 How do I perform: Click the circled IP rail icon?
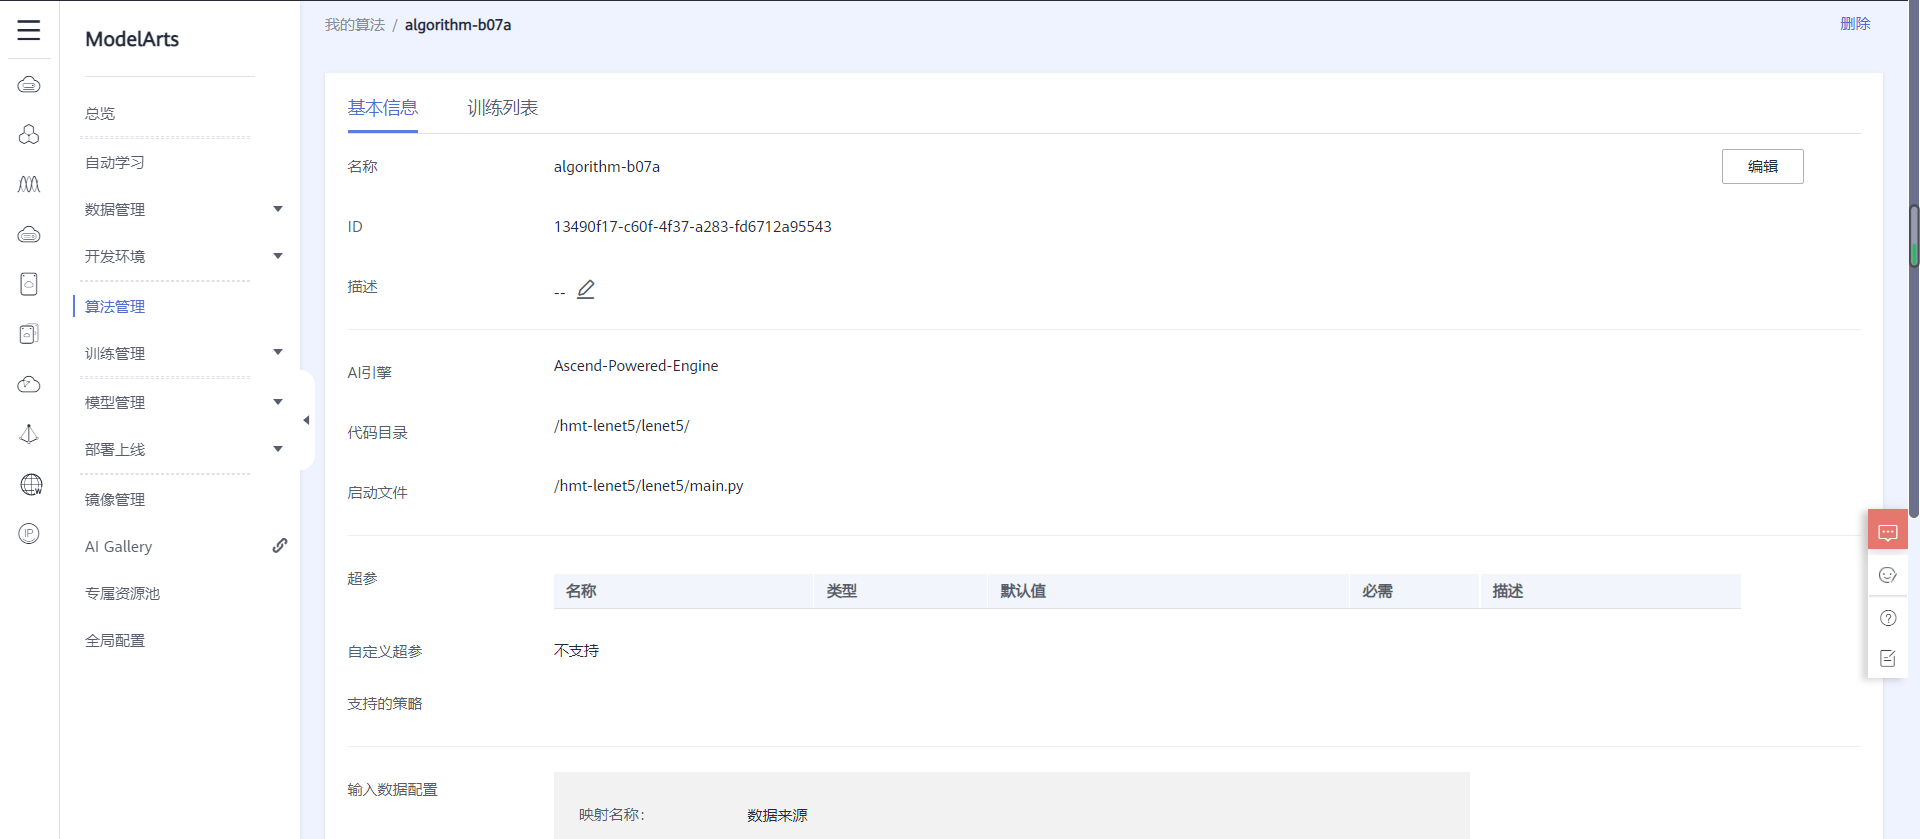[29, 534]
